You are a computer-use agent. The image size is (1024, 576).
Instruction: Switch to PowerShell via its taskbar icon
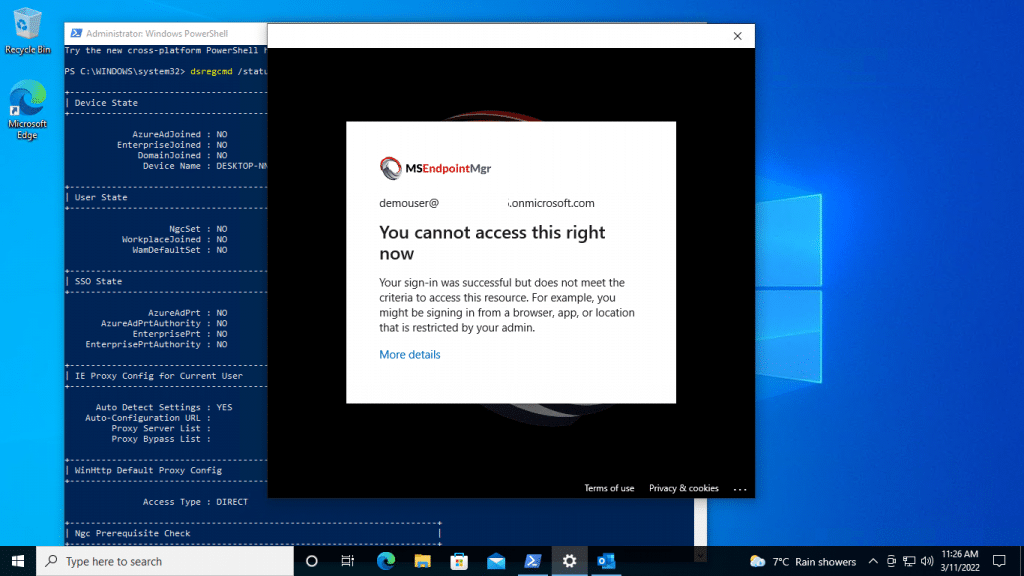532,561
